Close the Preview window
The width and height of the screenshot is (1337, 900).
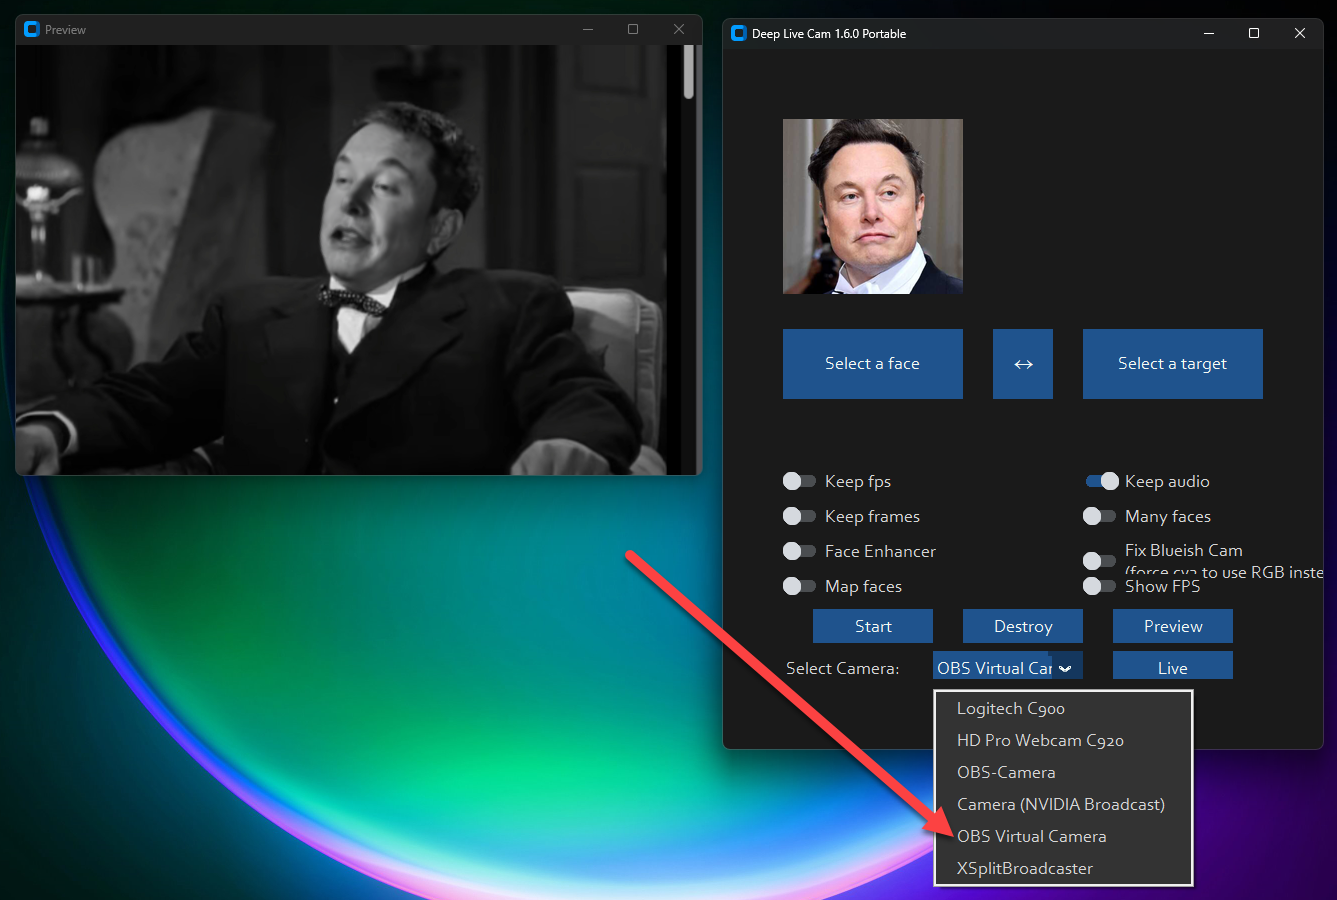coord(679,29)
